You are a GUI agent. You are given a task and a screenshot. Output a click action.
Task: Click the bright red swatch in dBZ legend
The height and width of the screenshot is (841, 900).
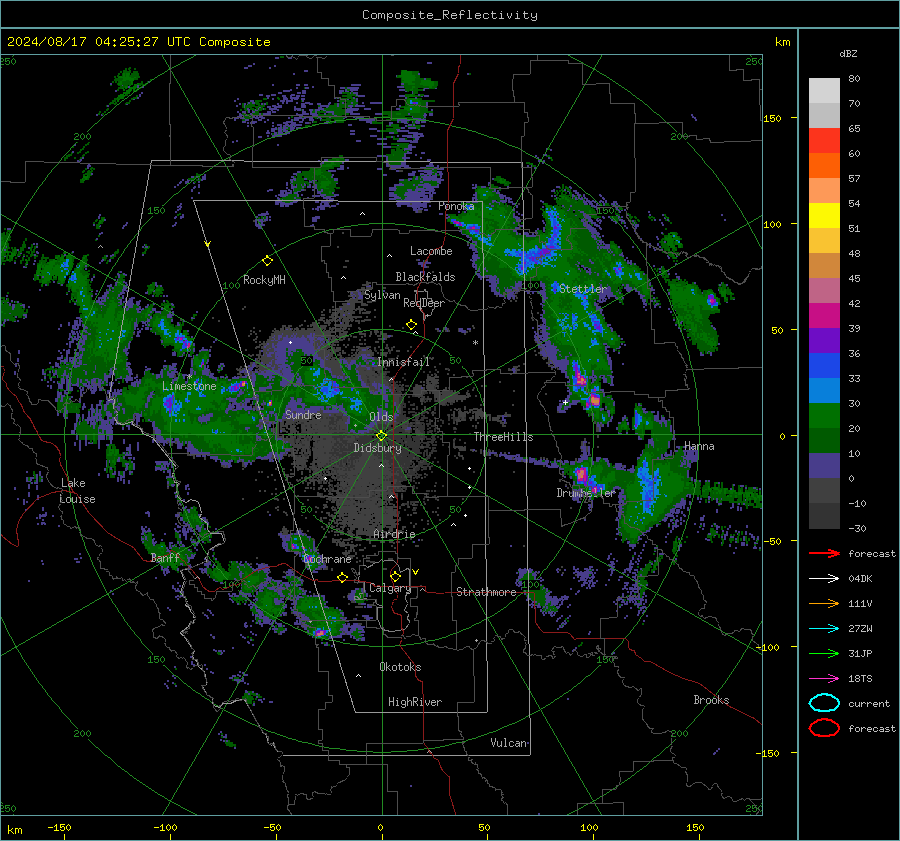tap(824, 140)
